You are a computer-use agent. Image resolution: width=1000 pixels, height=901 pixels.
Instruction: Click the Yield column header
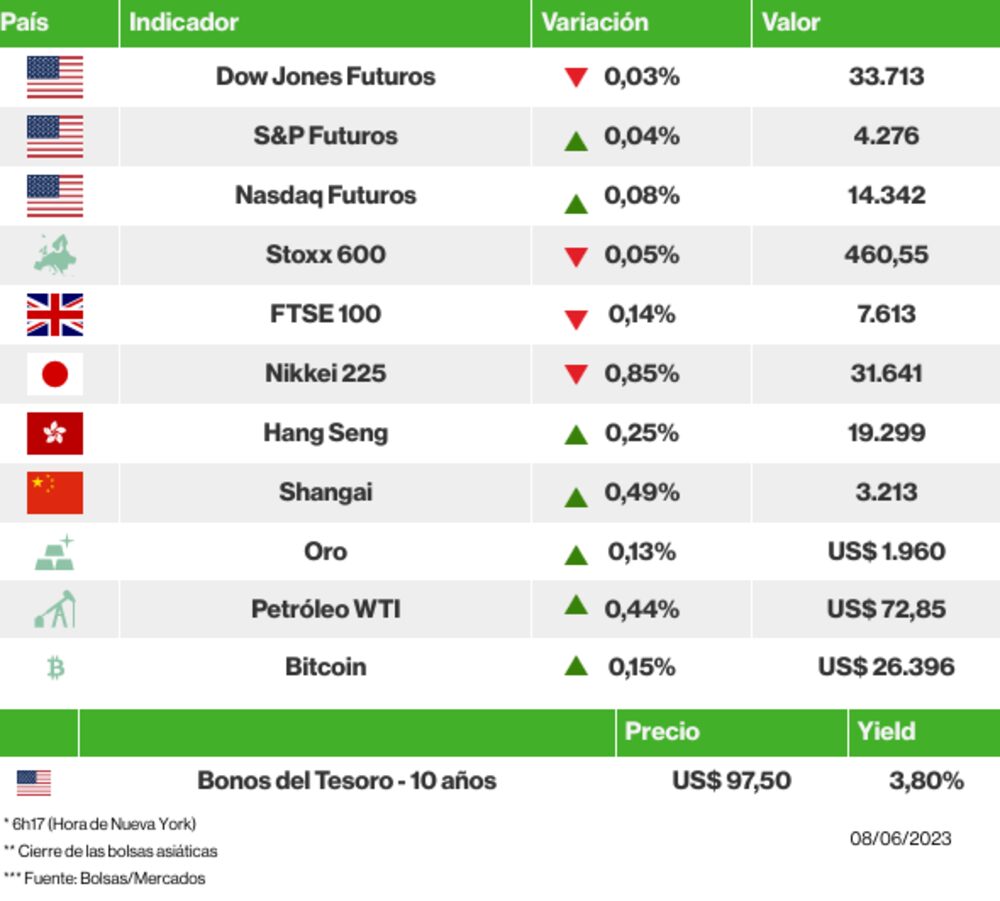point(886,731)
